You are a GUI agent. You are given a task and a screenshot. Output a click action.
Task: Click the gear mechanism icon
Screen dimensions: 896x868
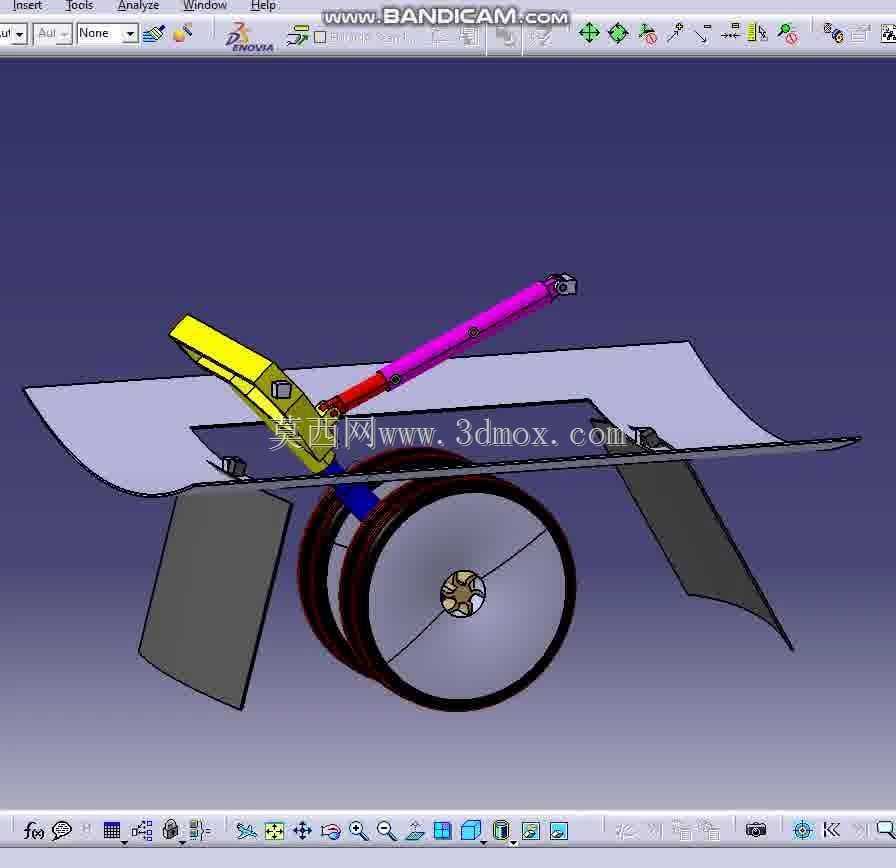833,33
